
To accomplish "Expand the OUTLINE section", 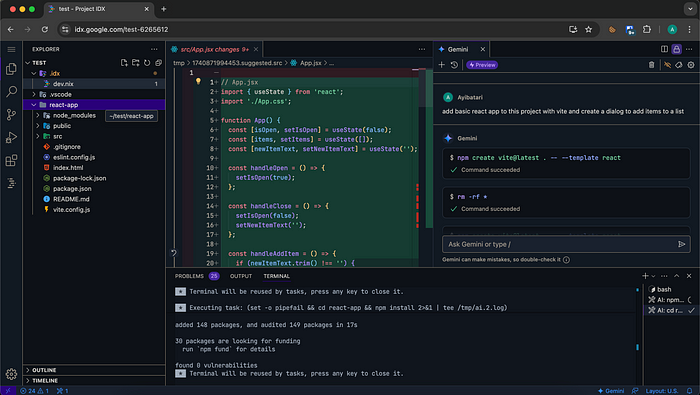I will 94,370.
